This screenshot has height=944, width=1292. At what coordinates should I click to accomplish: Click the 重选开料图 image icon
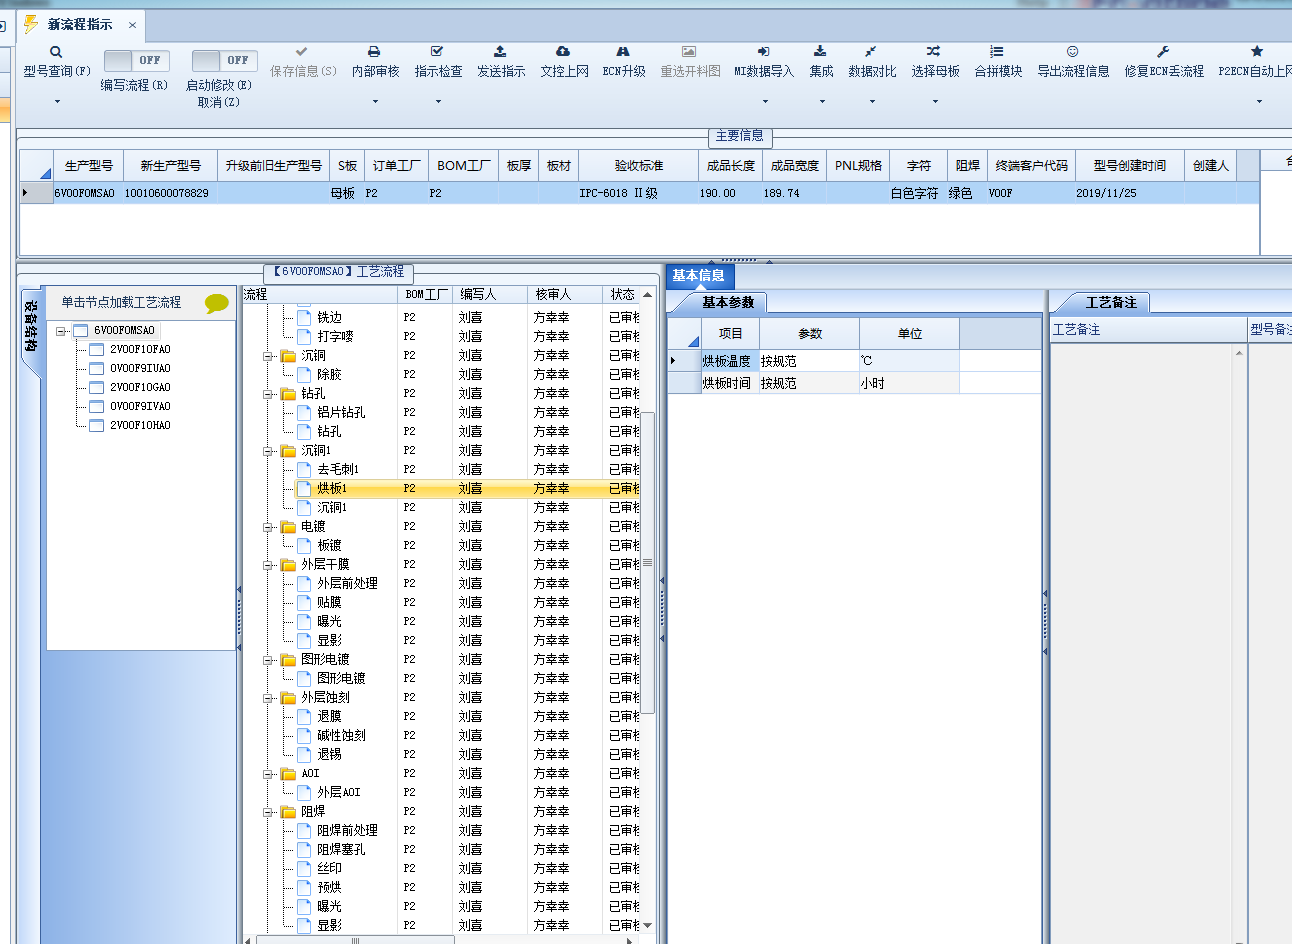click(x=689, y=51)
